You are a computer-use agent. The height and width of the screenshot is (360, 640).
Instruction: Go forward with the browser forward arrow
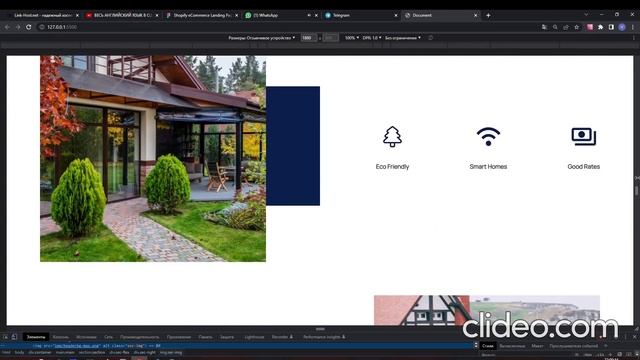[18, 27]
